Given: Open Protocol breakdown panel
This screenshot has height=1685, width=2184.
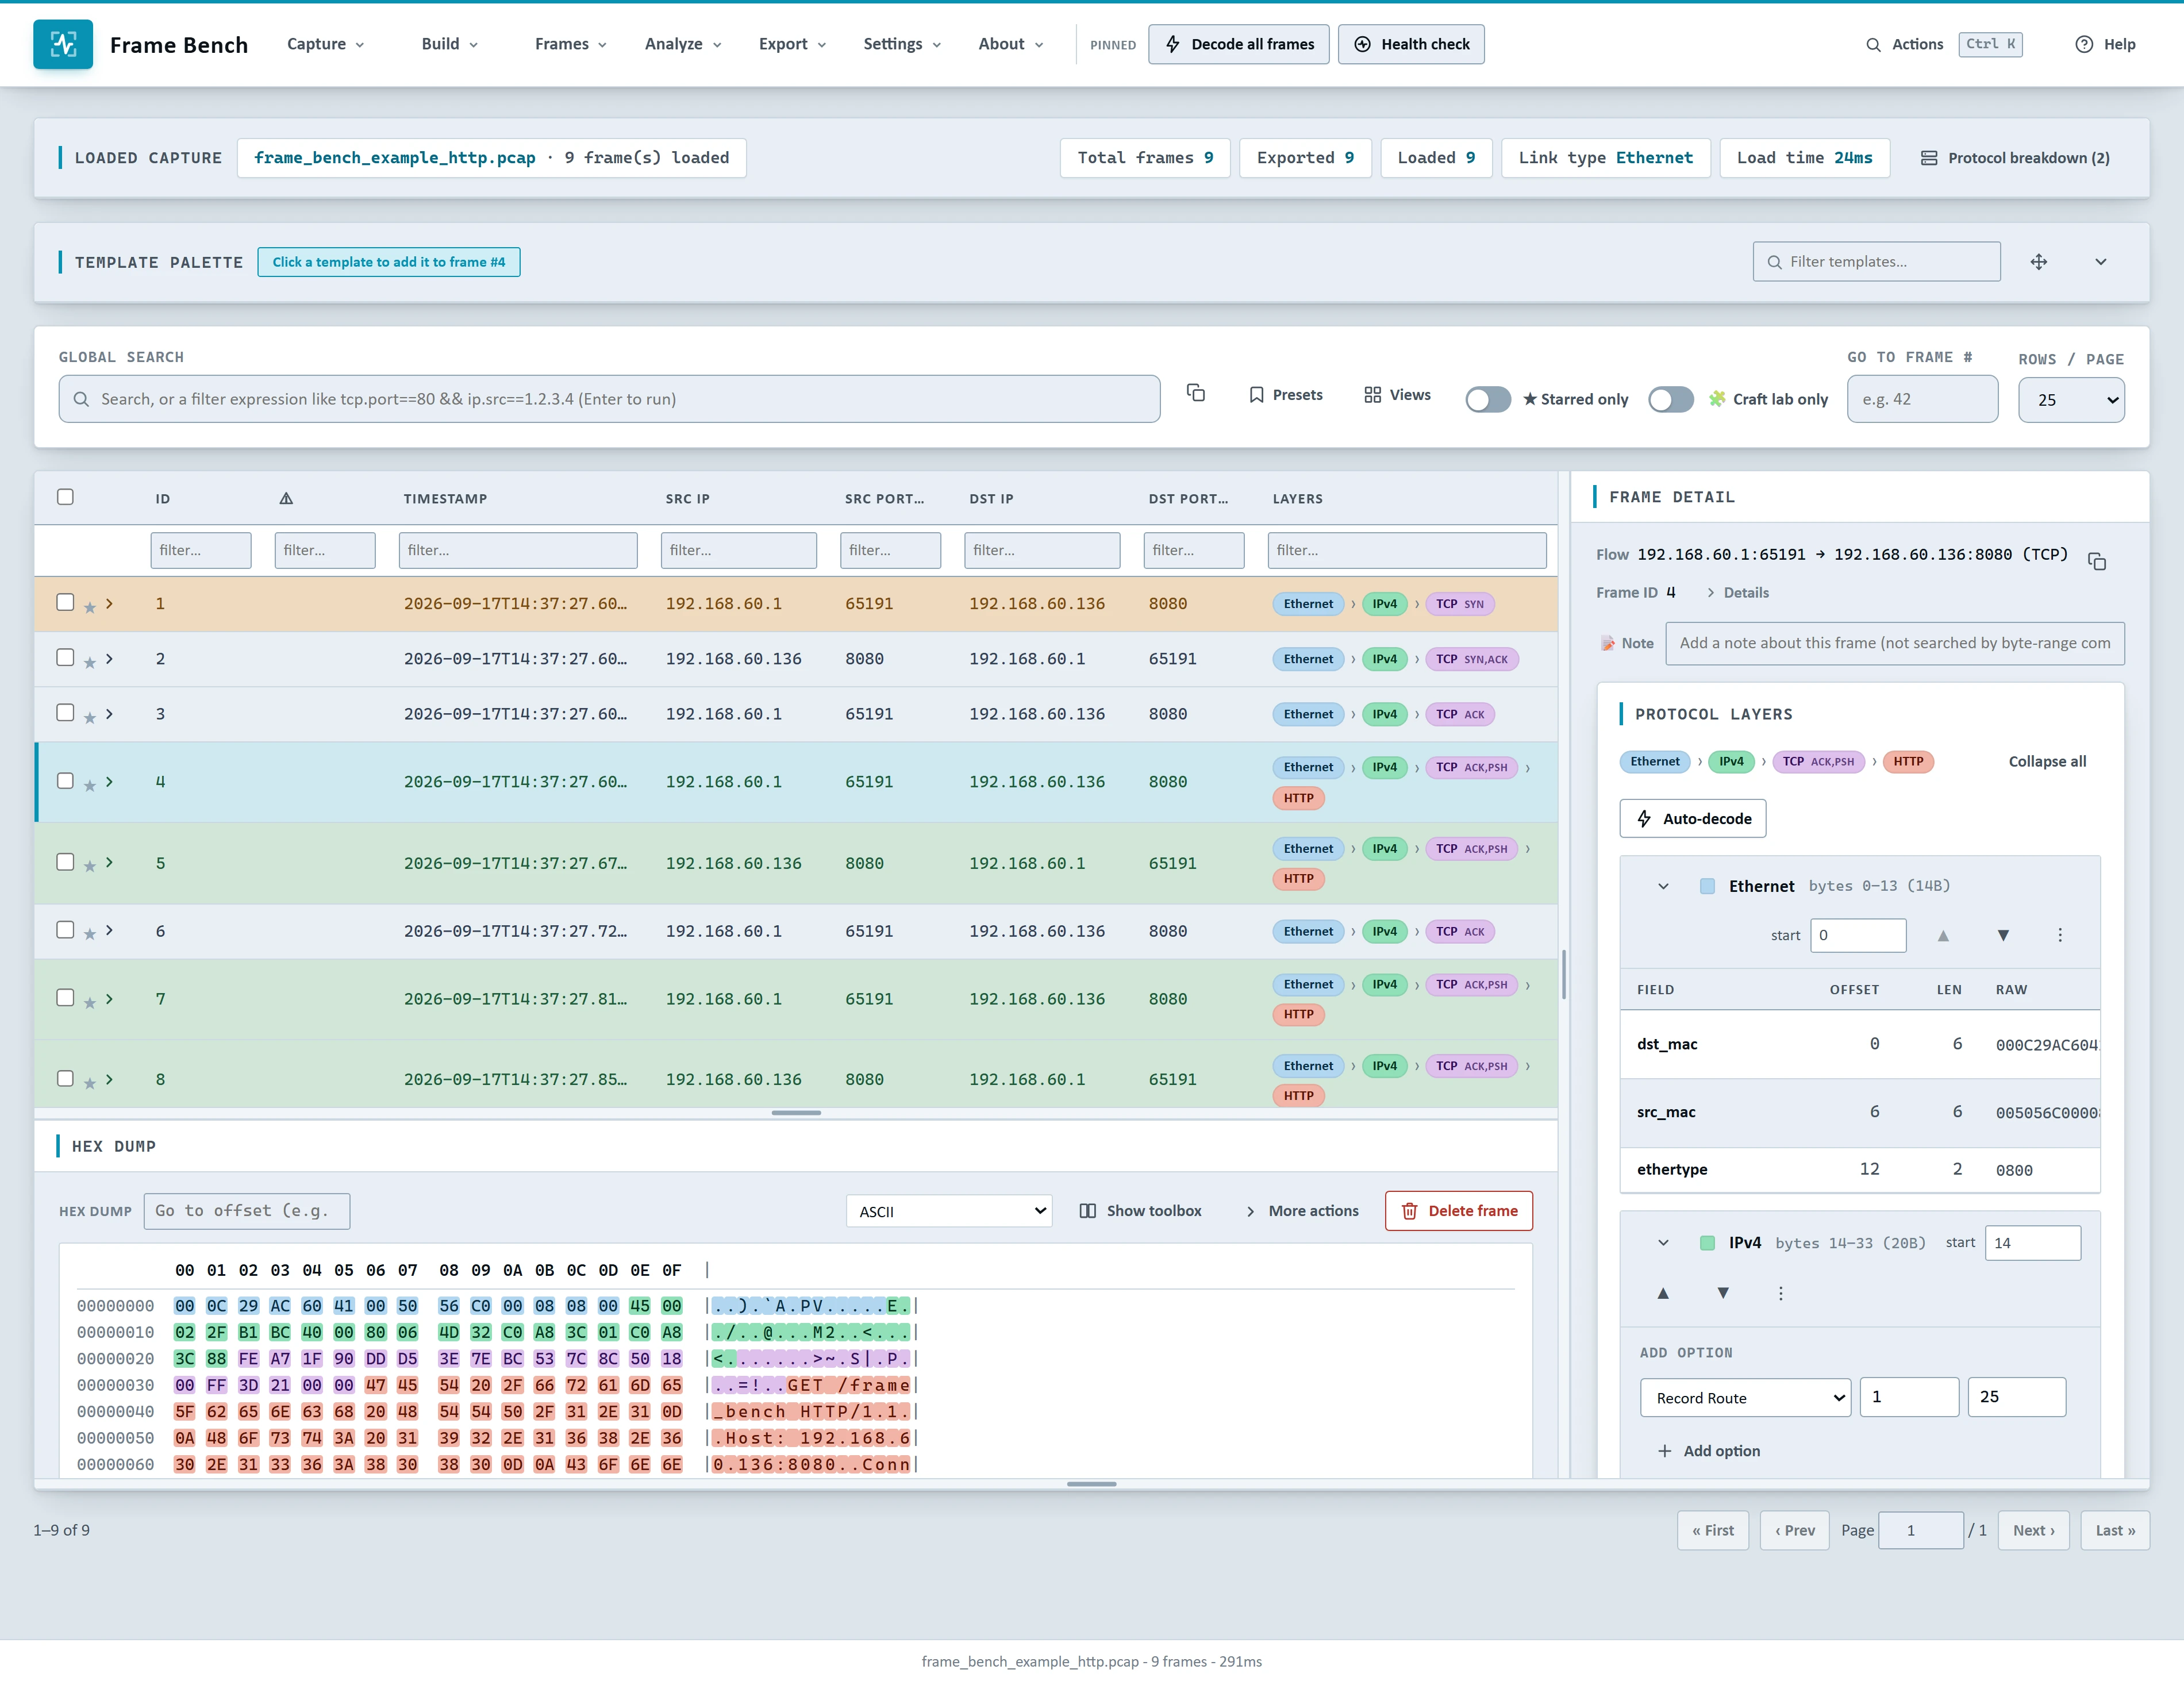Looking at the screenshot, I should 2015,158.
